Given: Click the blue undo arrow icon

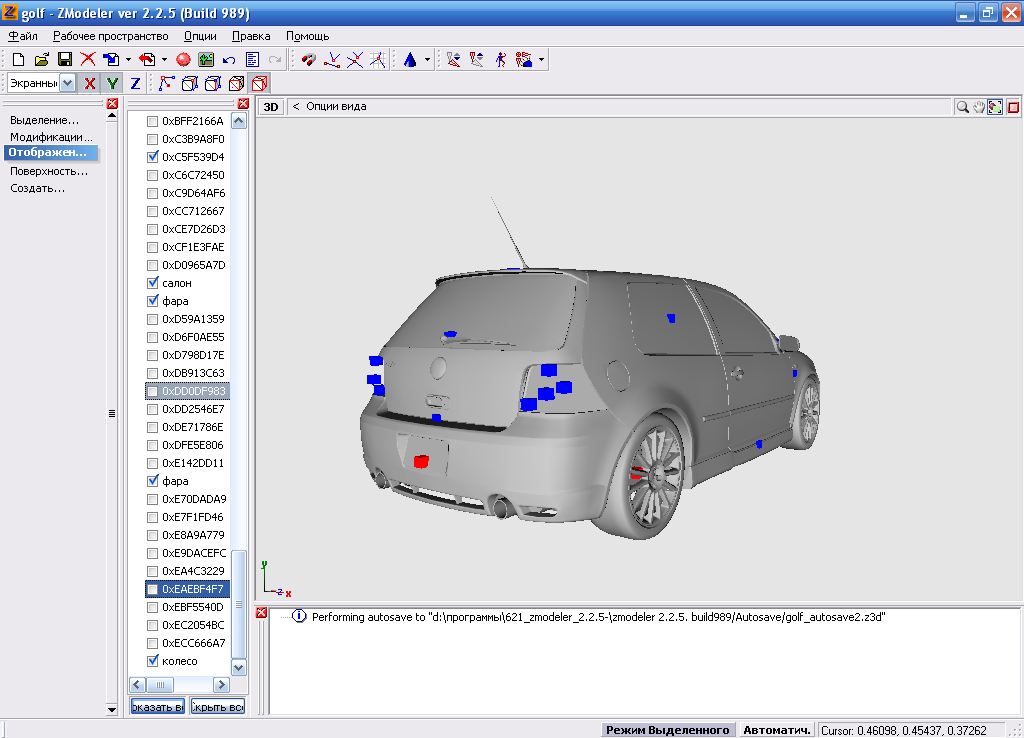Looking at the screenshot, I should (x=229, y=59).
